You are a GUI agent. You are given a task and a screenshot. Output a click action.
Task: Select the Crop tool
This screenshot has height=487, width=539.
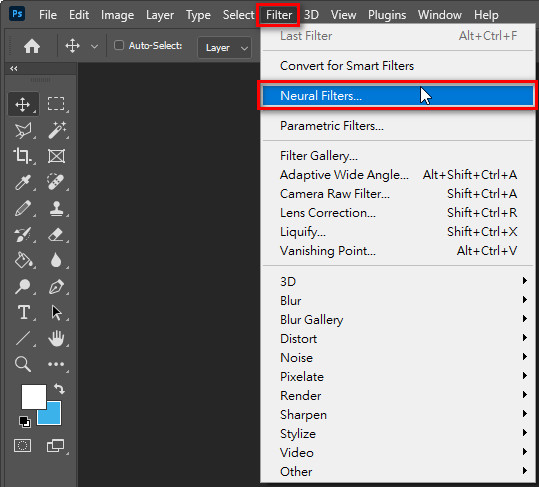pyautogui.click(x=23, y=156)
